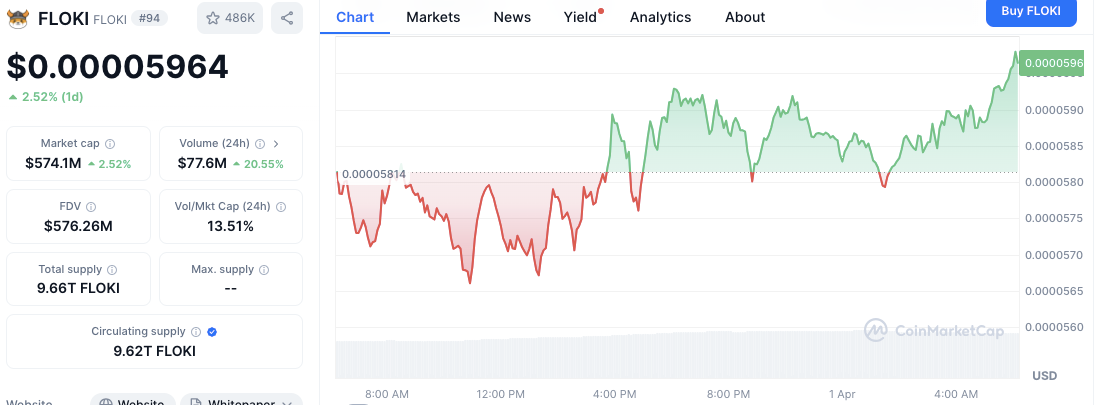The width and height of the screenshot is (1094, 405).
Task: Click Max. supply info icon
Action: [262, 270]
